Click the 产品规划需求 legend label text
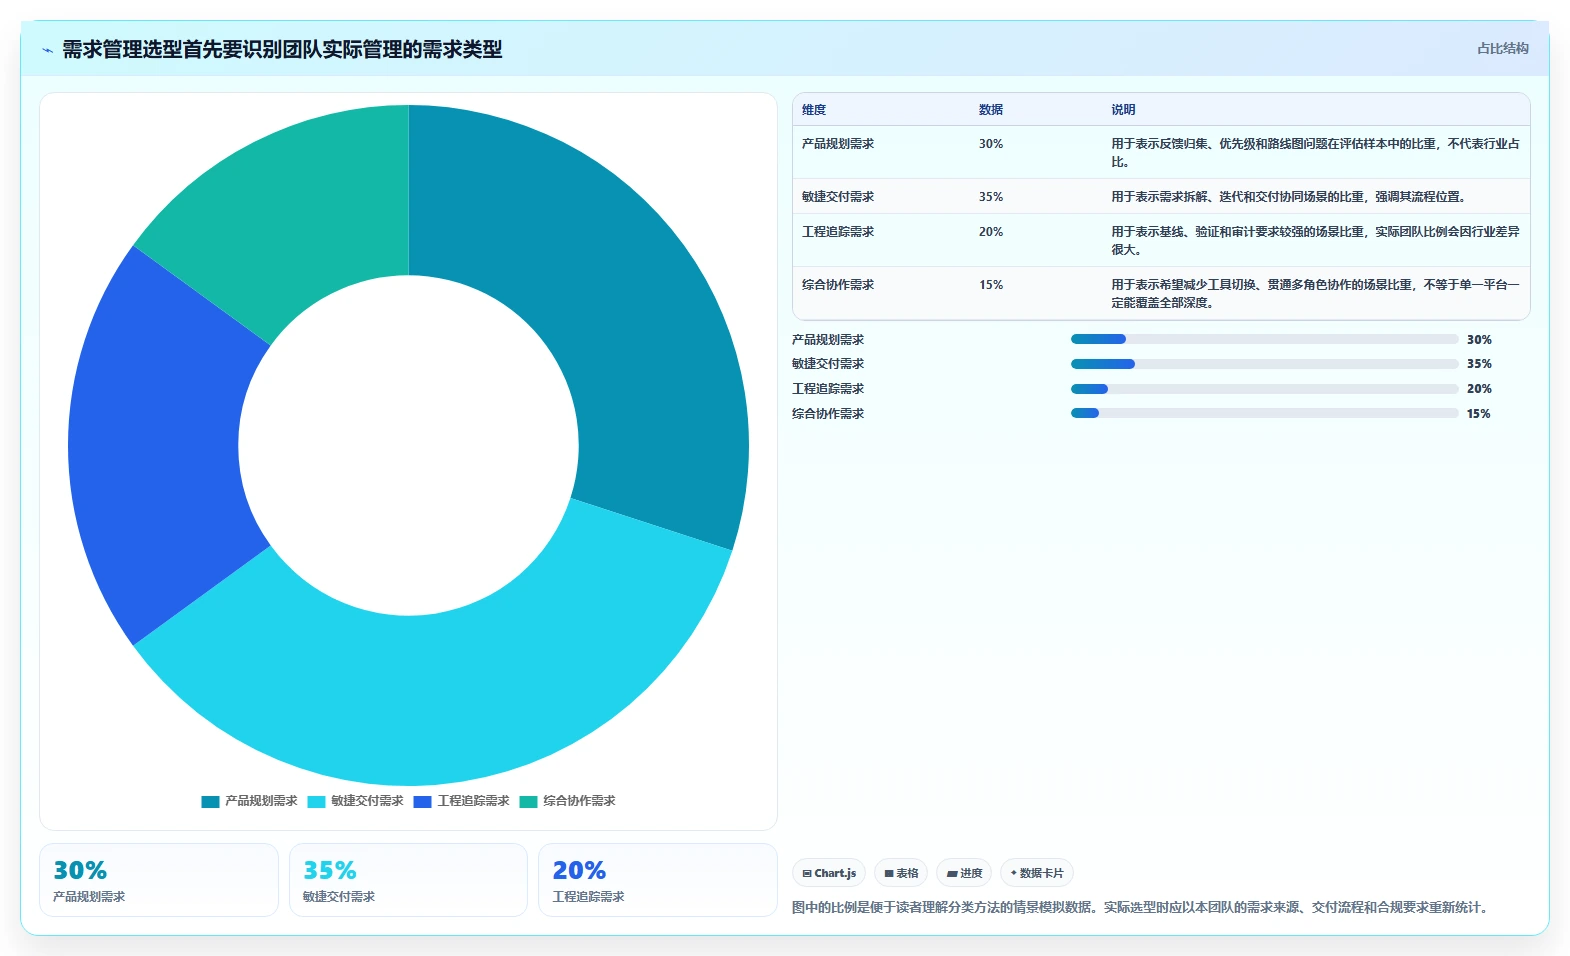1570x956 pixels. coord(261,801)
